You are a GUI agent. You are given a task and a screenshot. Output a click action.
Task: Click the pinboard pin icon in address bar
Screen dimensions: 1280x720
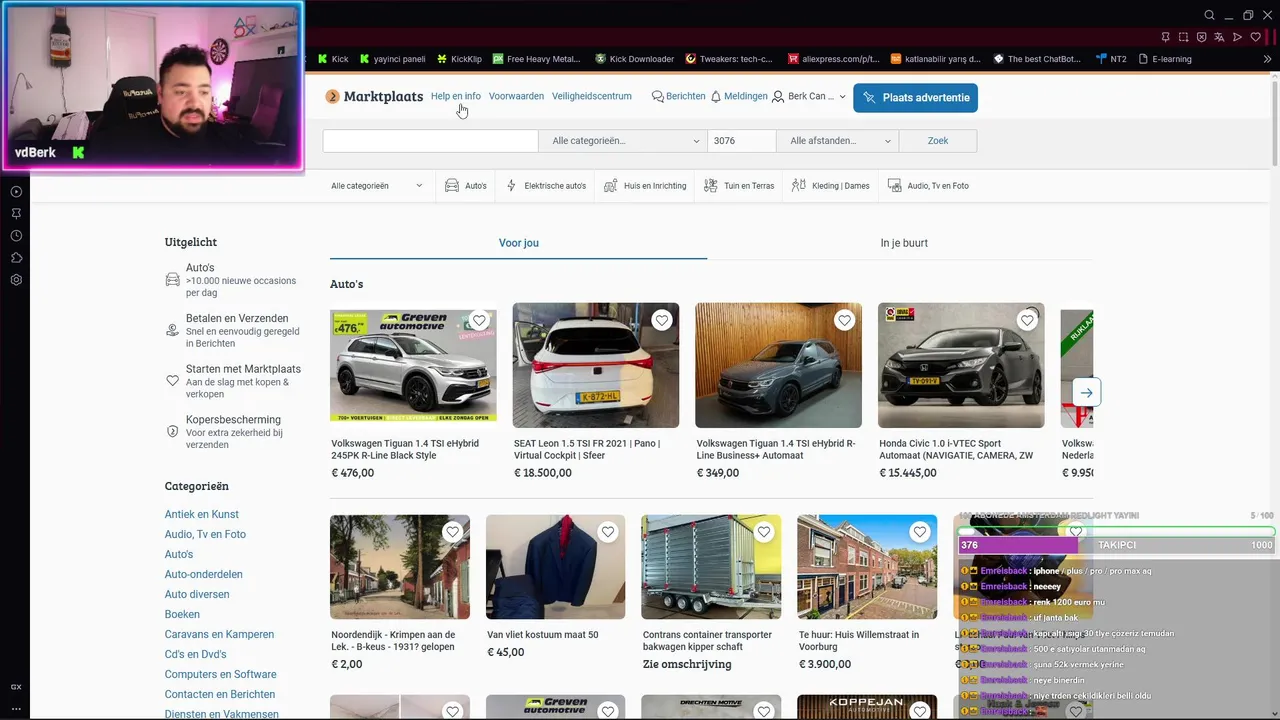(x=1166, y=37)
